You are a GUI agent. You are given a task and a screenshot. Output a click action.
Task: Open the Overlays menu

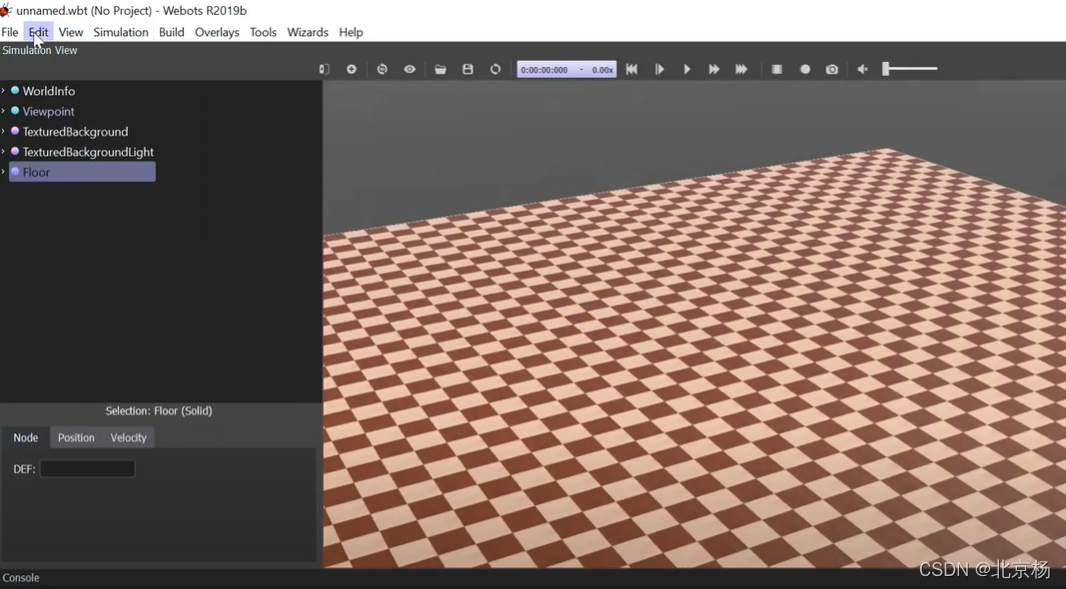[217, 32]
